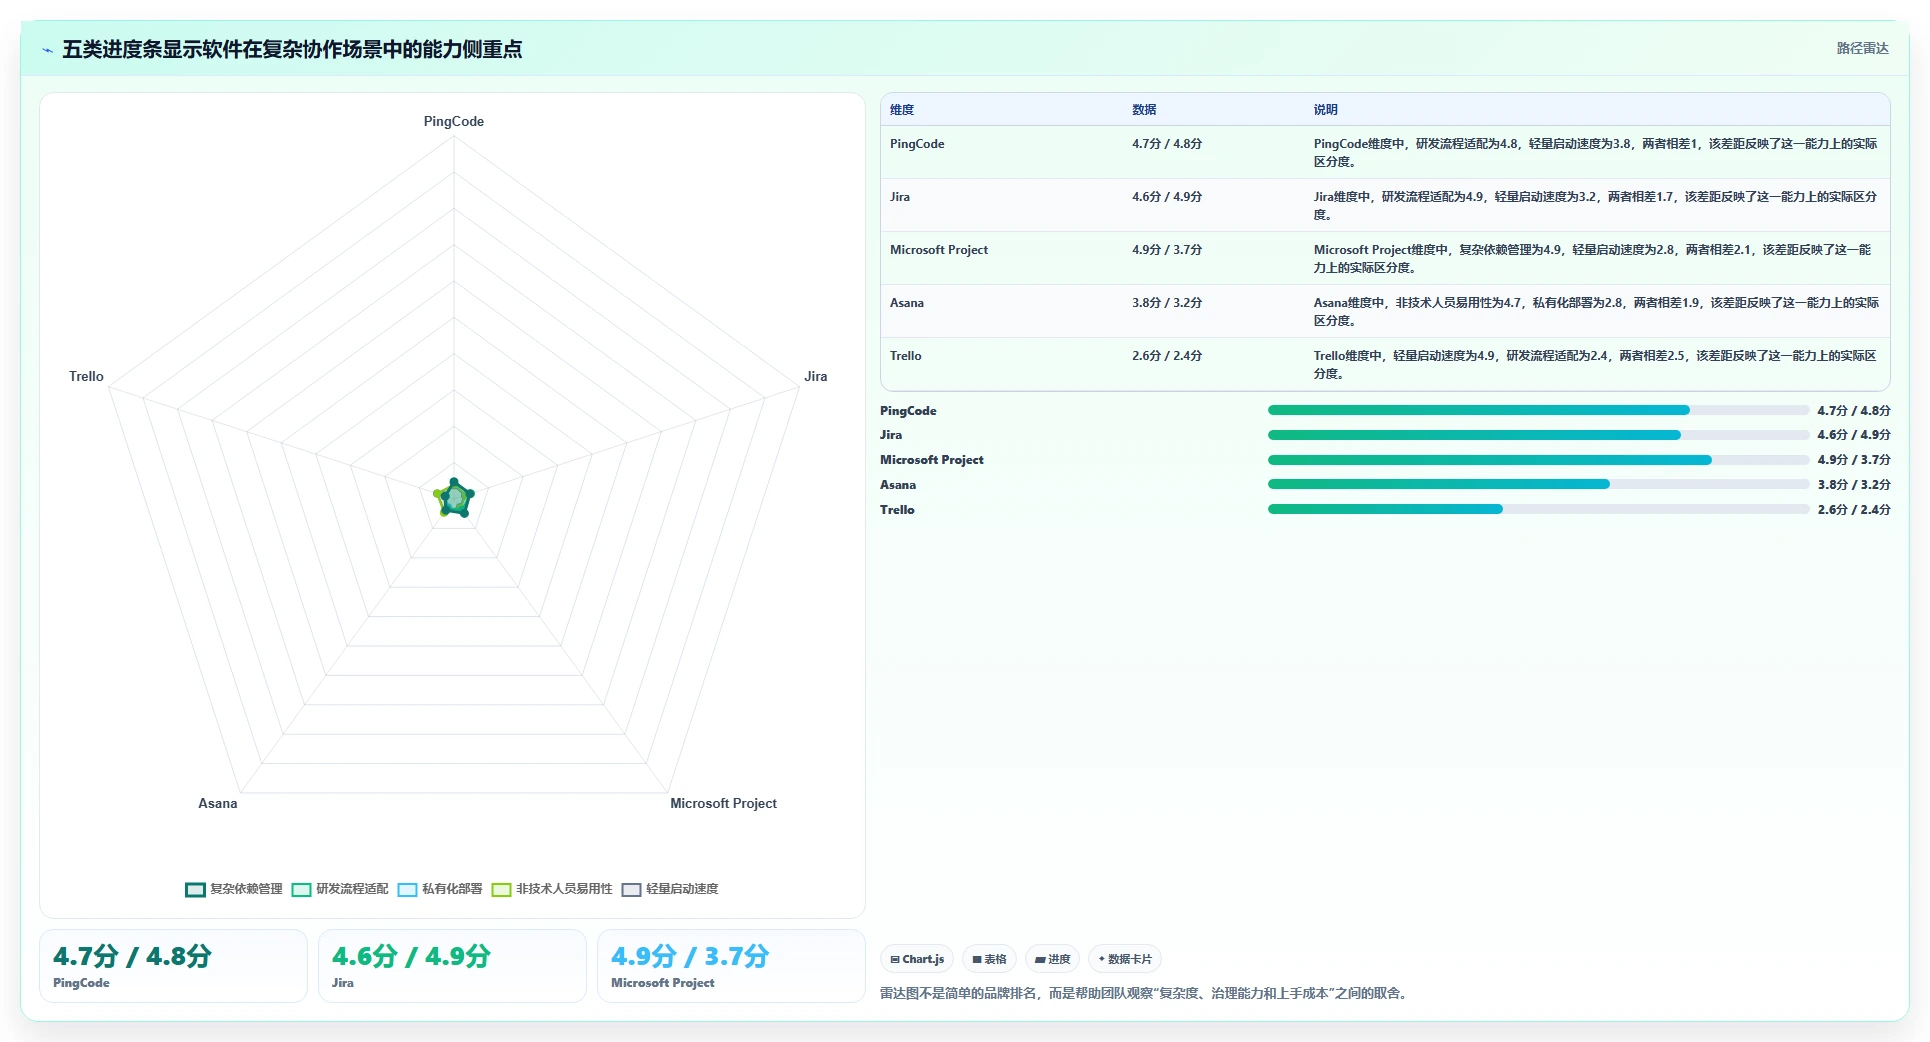
Task: Click the Microsoft Project progress bar
Action: [1539, 460]
